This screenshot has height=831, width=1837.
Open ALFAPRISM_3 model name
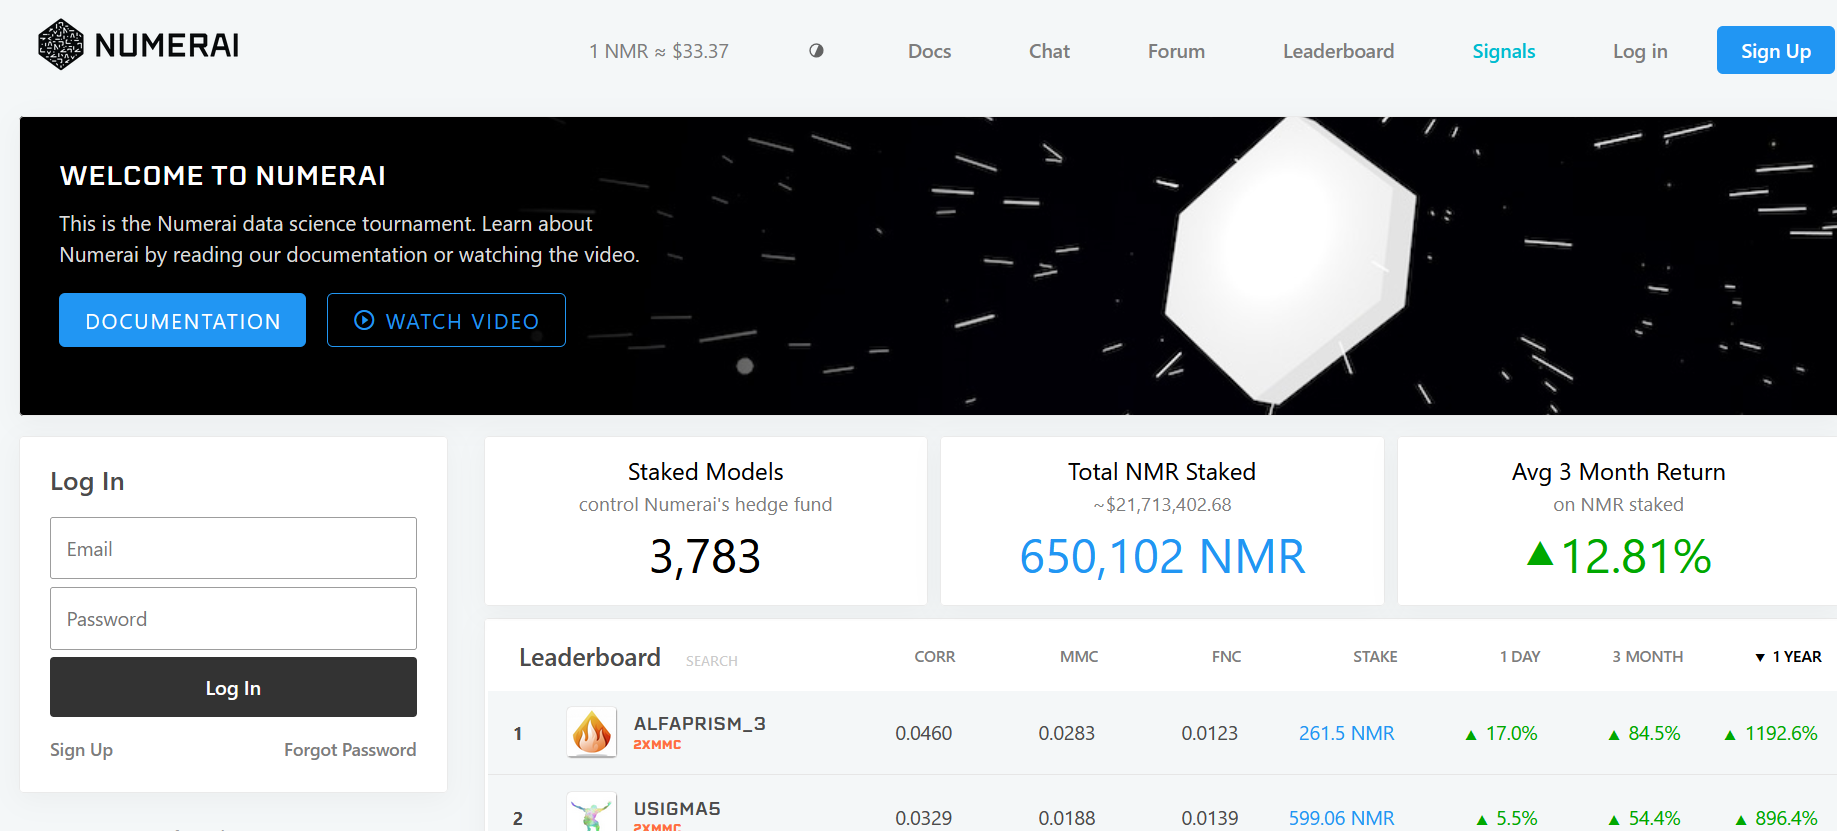point(699,723)
